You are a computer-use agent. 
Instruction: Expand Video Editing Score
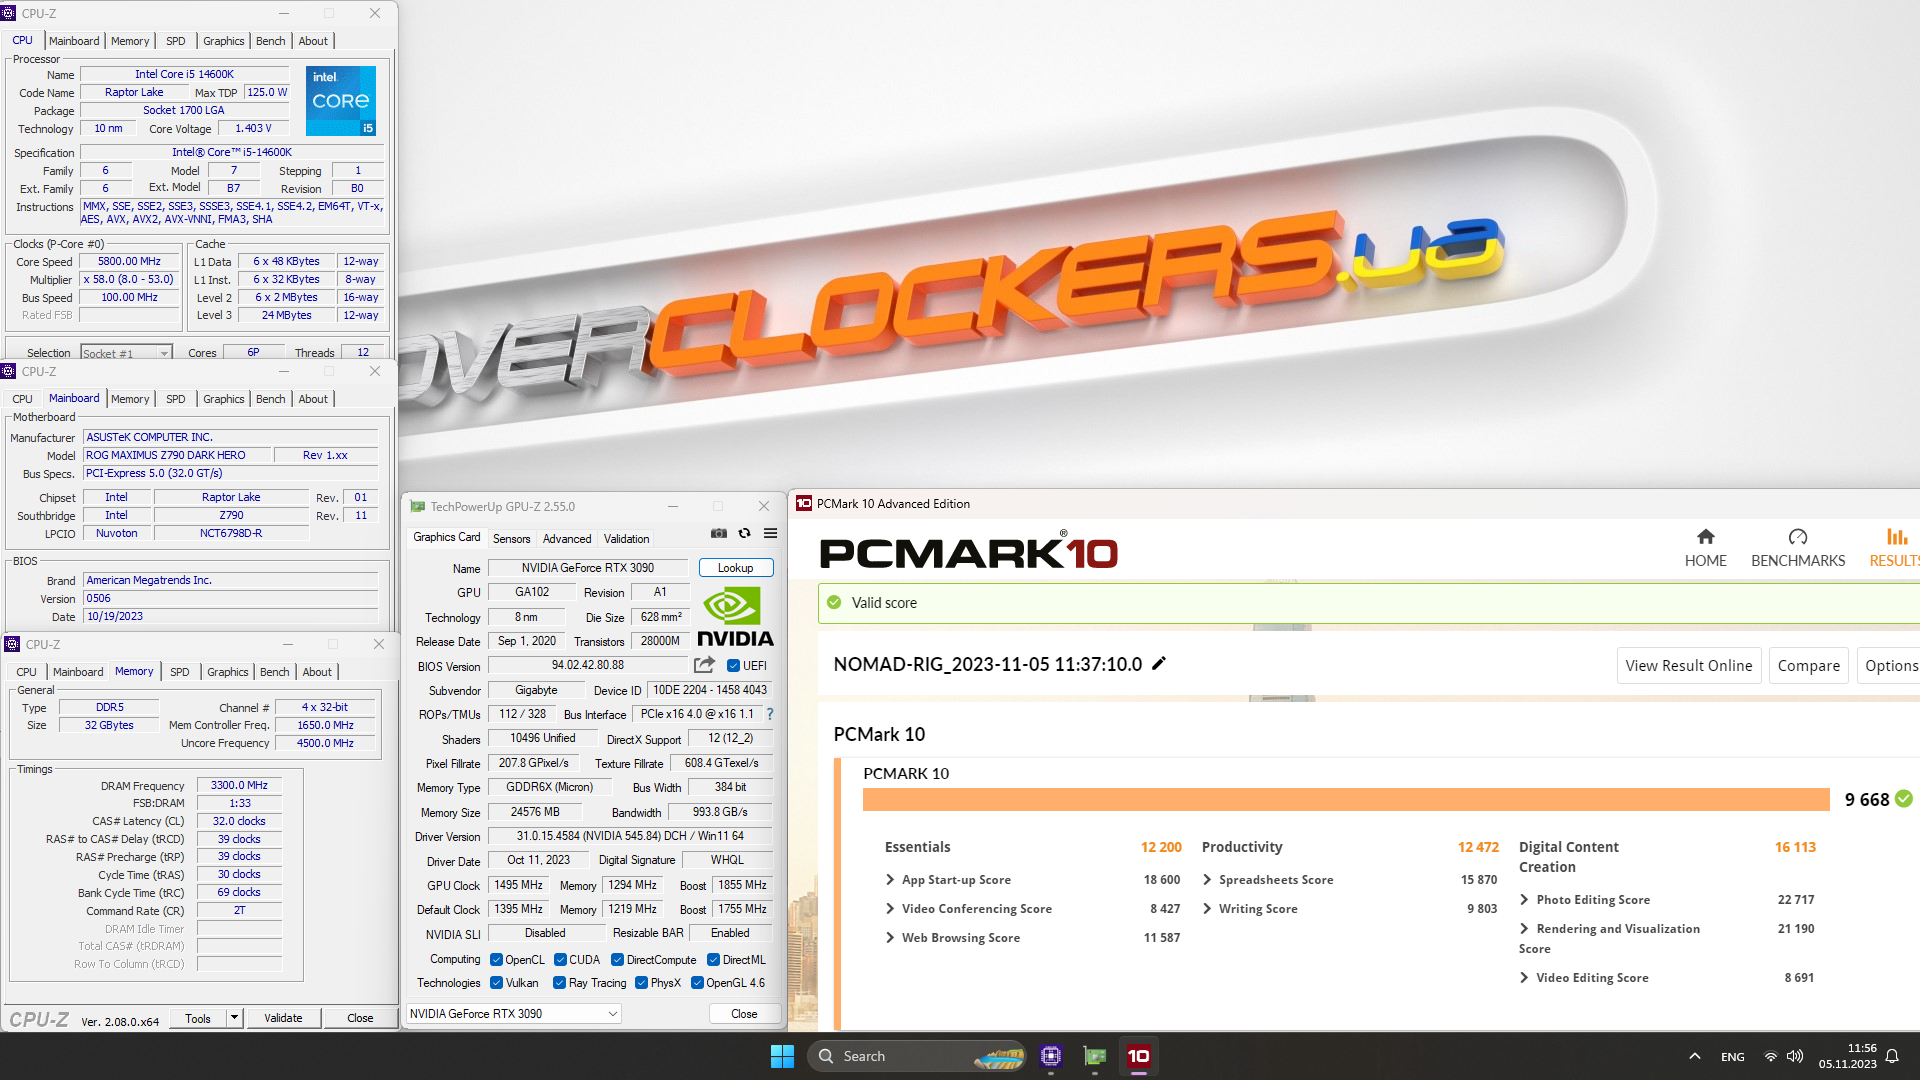click(x=1524, y=978)
